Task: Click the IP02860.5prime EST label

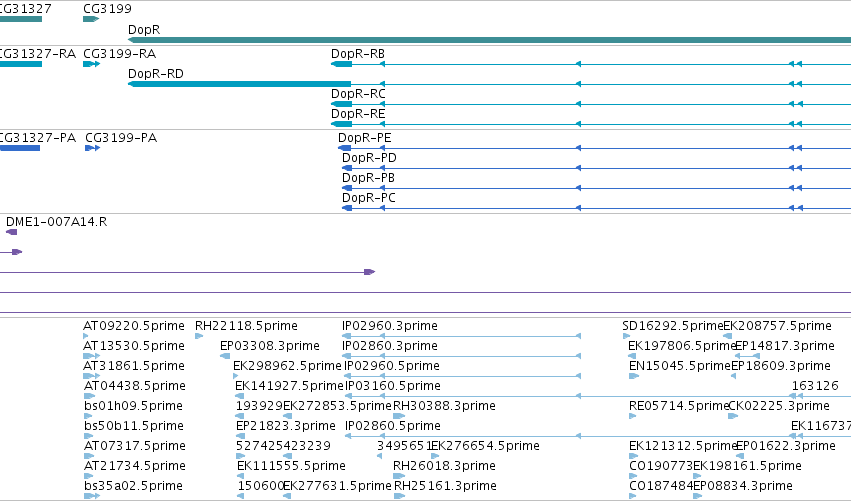Action: point(393,427)
